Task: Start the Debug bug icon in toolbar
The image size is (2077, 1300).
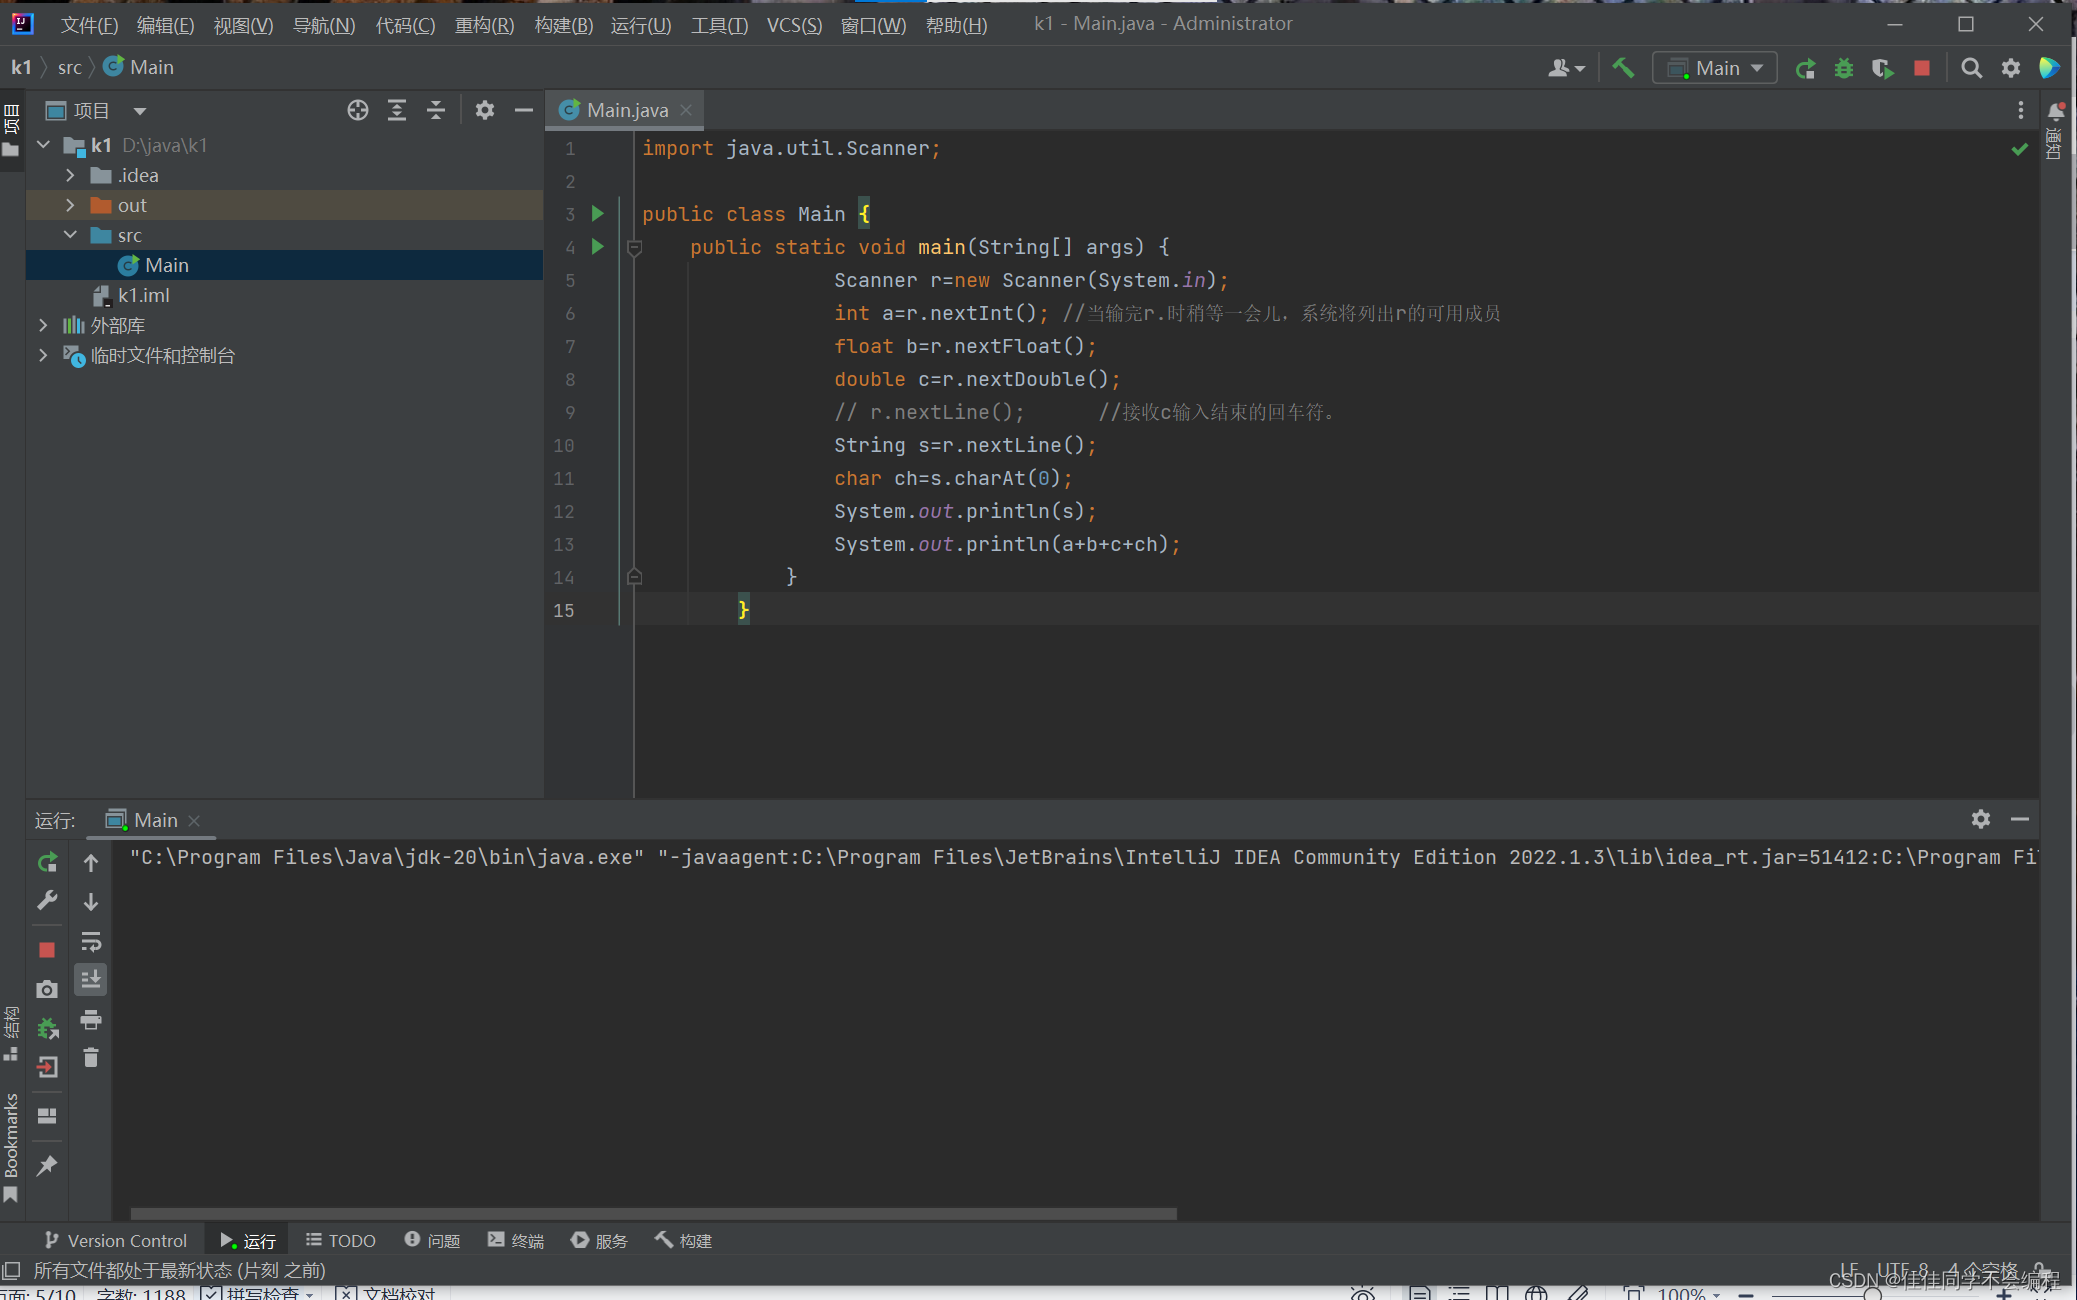Action: coord(1843,68)
